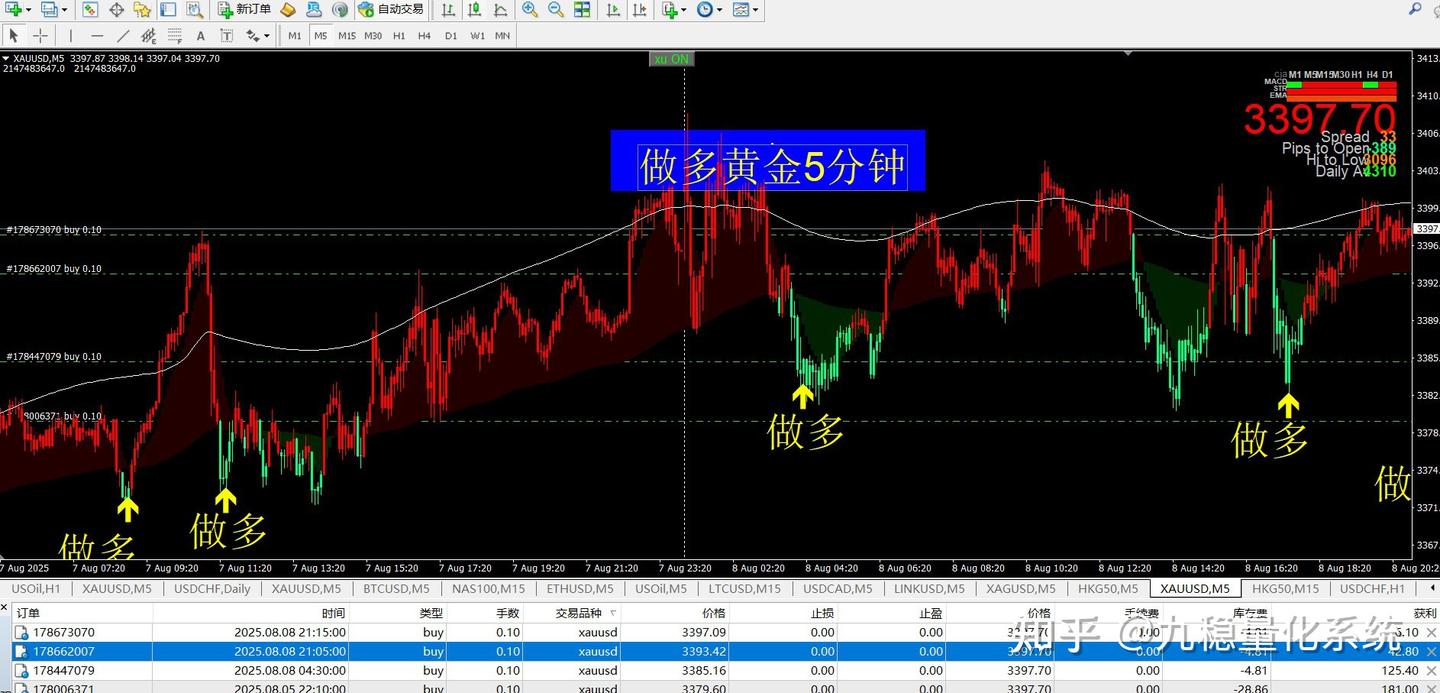Open the chart Profiles dropdown arrow
This screenshot has width=1440, height=693.
click(x=64, y=10)
